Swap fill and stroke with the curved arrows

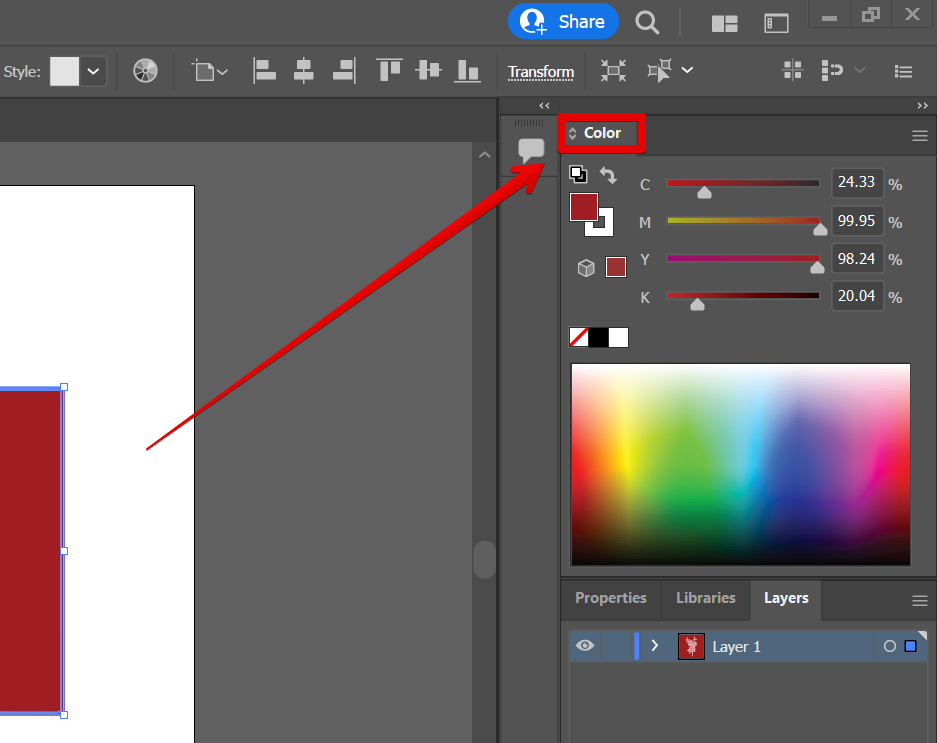pyautogui.click(x=608, y=175)
